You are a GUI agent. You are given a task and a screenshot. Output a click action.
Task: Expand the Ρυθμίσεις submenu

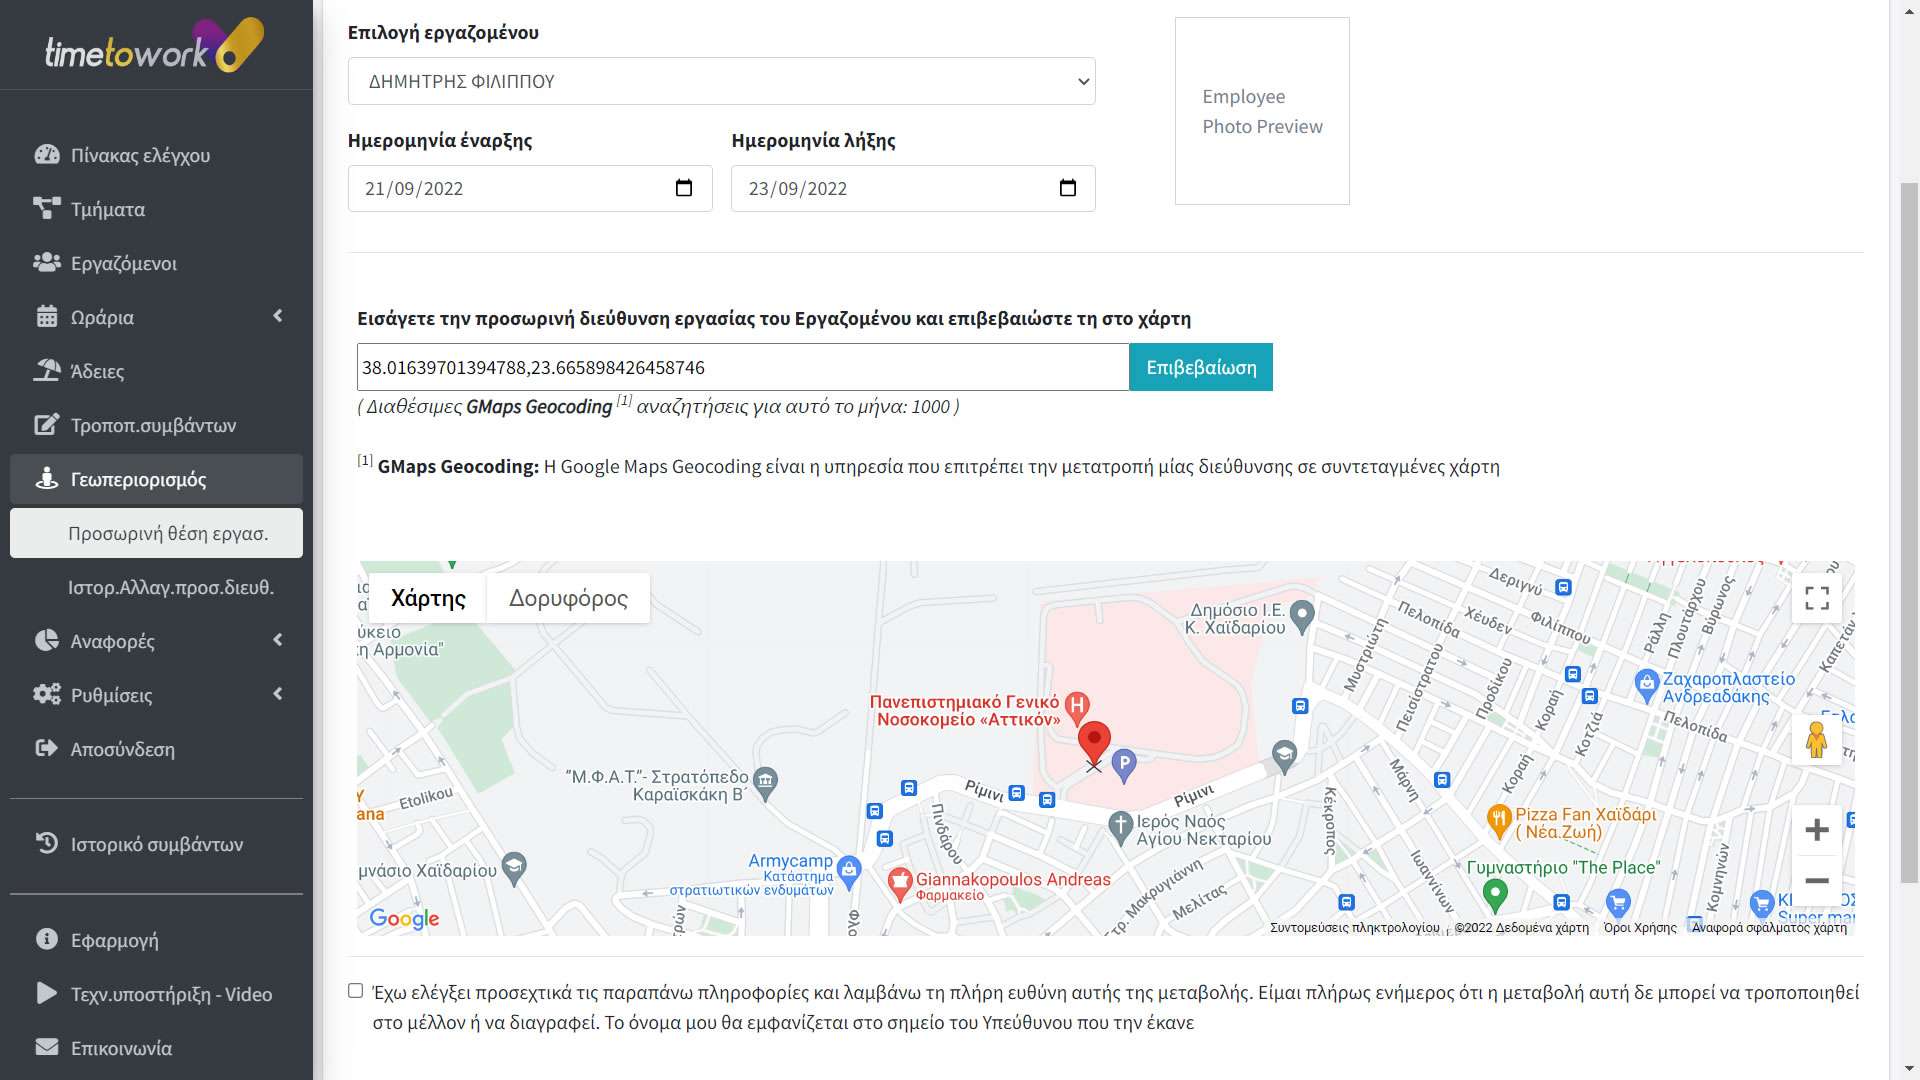(278, 694)
